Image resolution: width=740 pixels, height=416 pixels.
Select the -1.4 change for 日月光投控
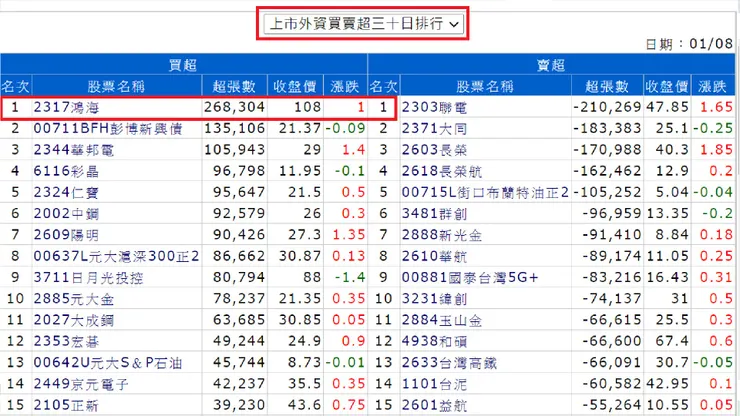click(350, 277)
